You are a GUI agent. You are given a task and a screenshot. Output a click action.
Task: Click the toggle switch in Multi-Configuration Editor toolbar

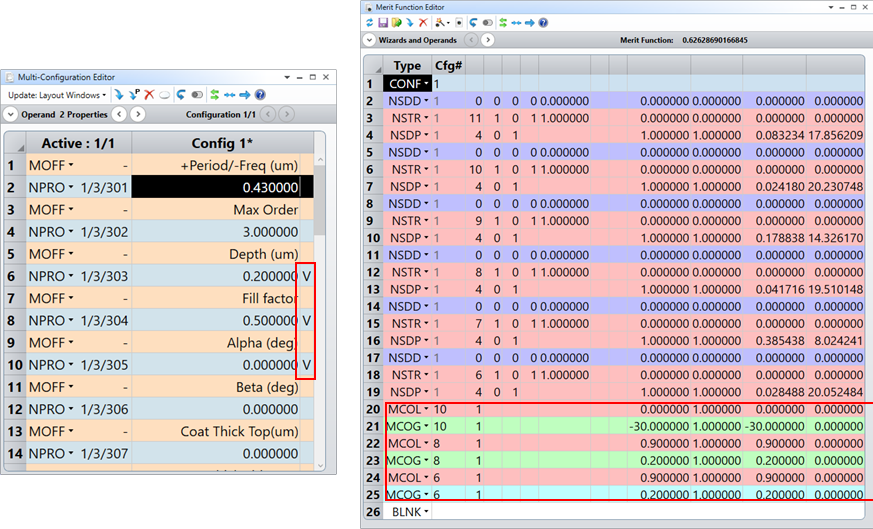coord(197,95)
